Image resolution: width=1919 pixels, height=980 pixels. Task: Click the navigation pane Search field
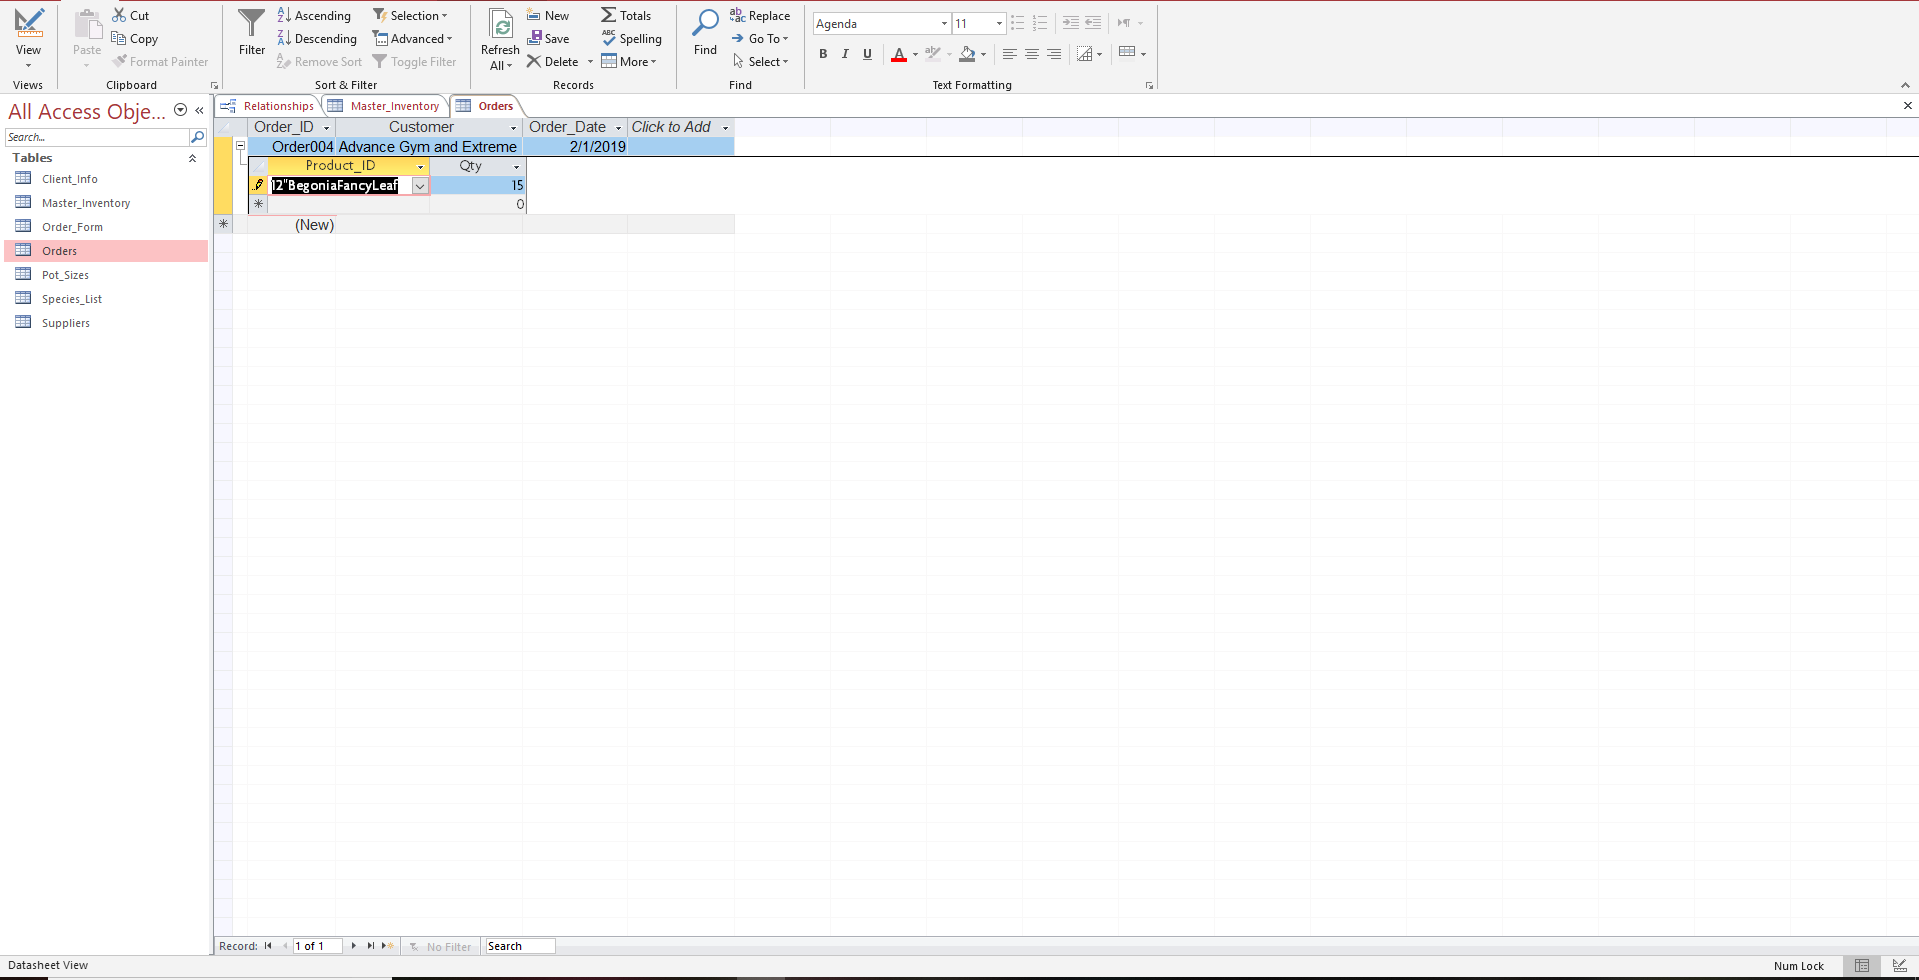coord(97,137)
